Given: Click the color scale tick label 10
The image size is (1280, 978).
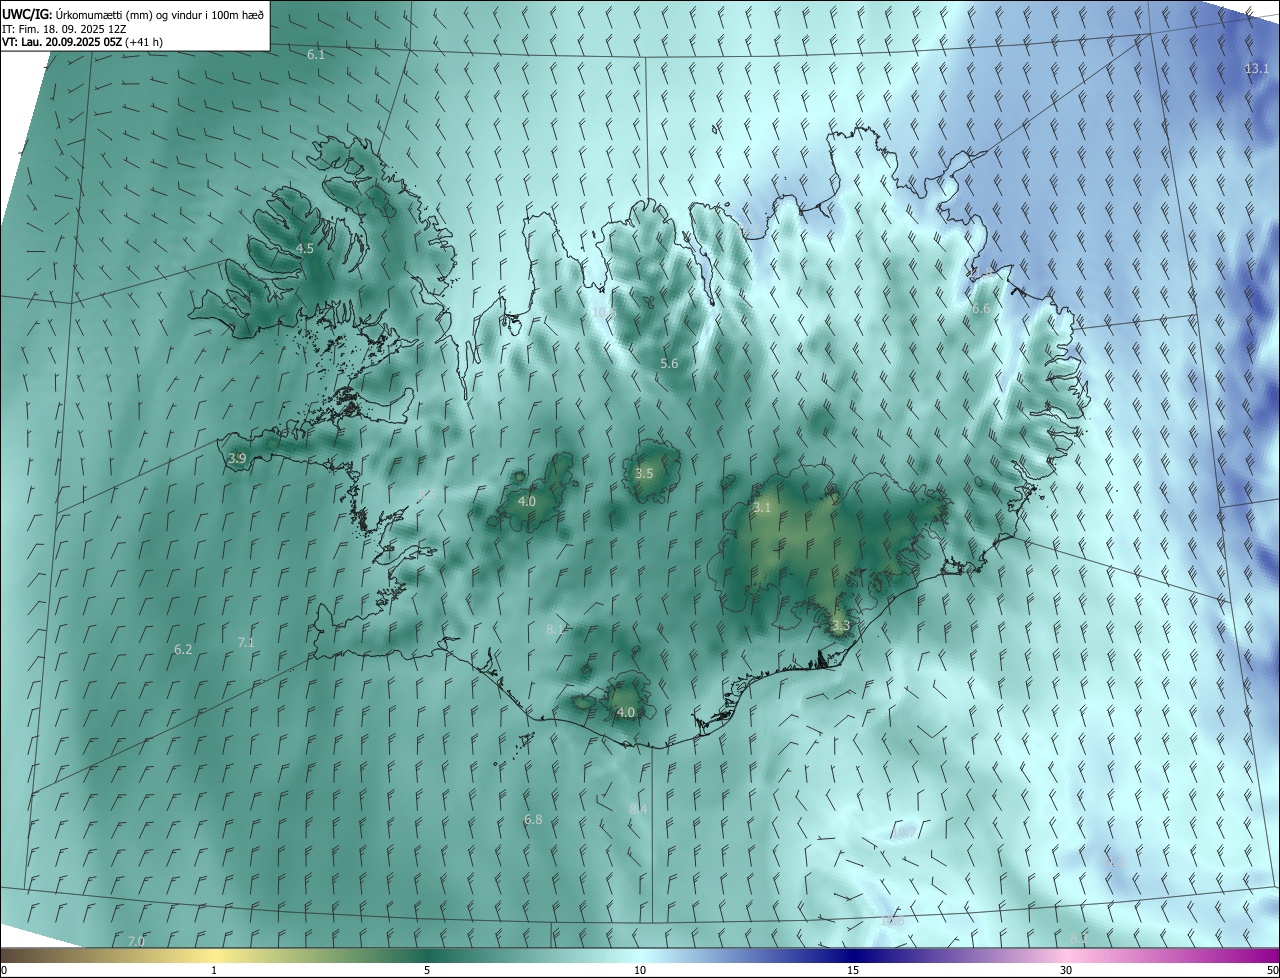Looking at the screenshot, I should (x=640, y=970).
